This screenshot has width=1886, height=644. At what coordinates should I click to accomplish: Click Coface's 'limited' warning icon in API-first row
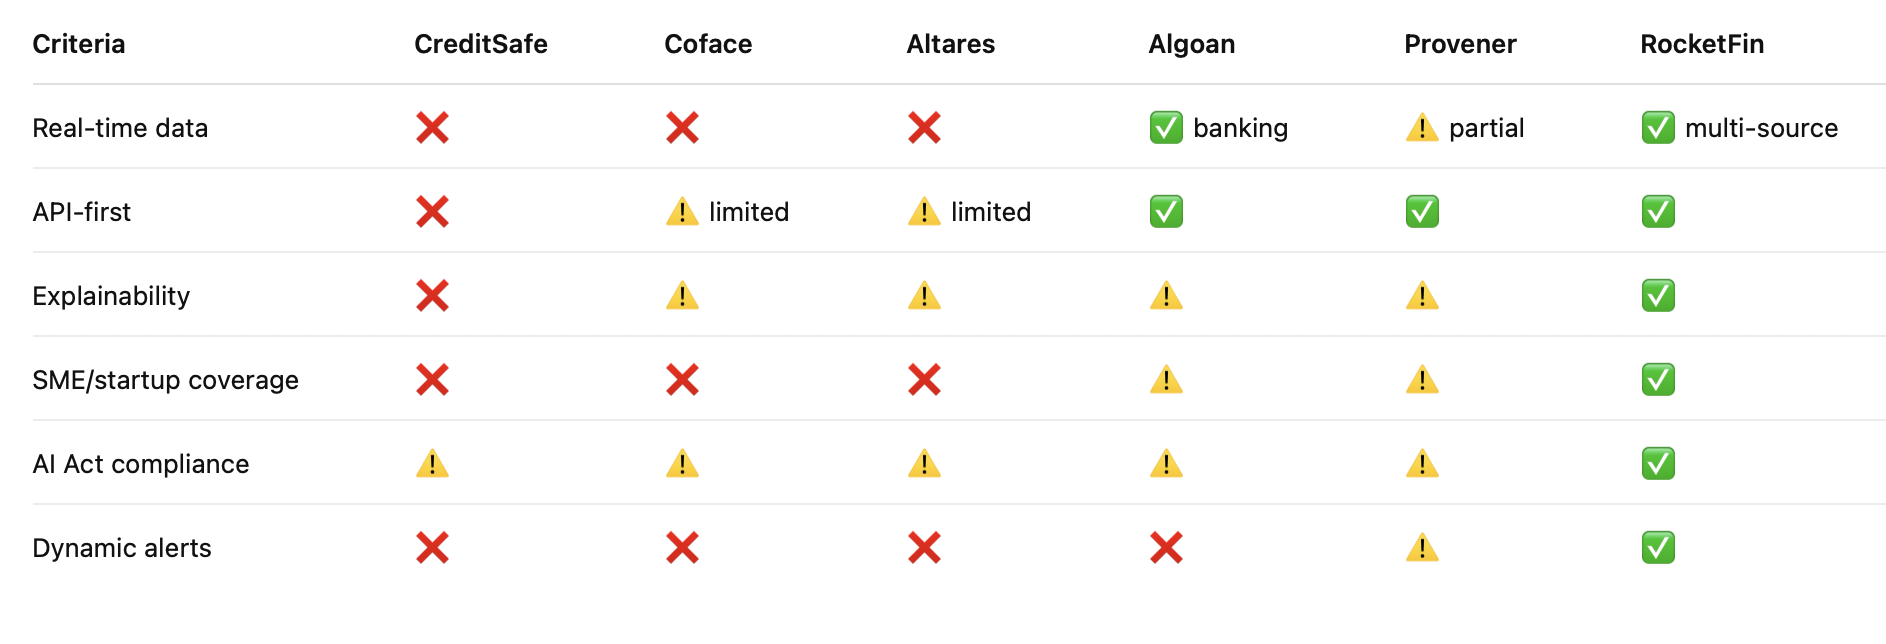click(x=682, y=212)
